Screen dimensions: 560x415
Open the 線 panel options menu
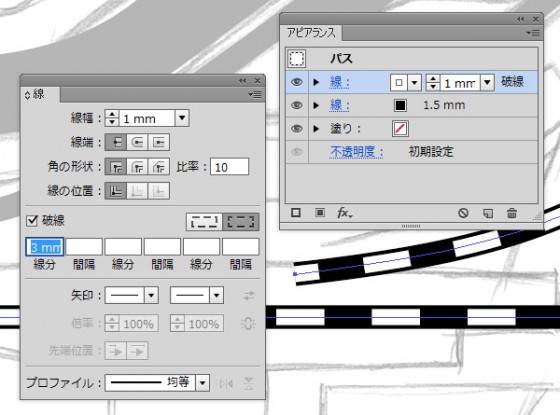click(255, 94)
